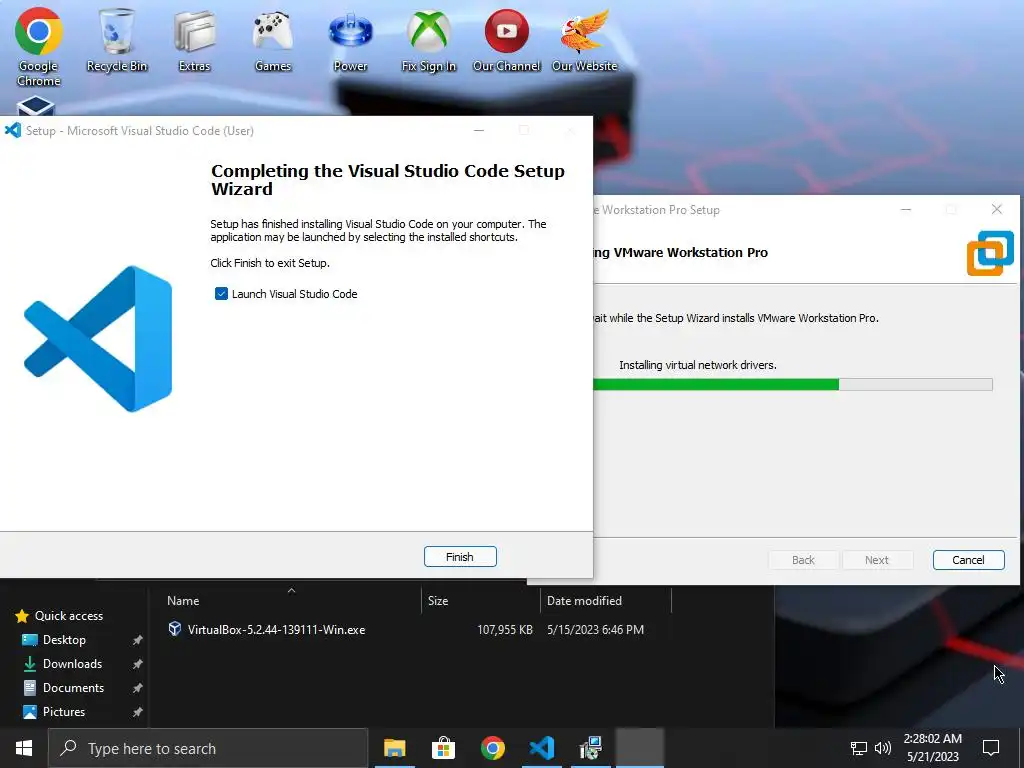Open the taskbar clock and calendar
Viewport: 1024px width, 768px height.
tap(933, 748)
